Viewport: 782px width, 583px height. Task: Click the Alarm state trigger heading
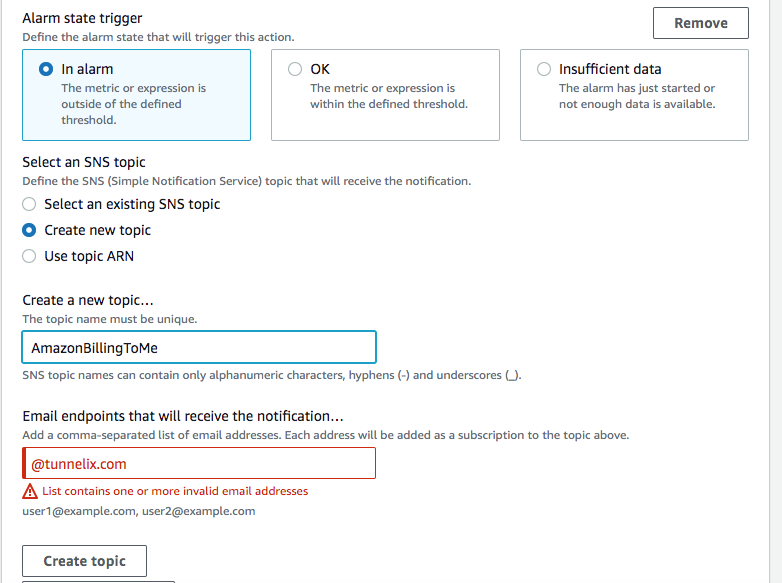(x=82, y=18)
